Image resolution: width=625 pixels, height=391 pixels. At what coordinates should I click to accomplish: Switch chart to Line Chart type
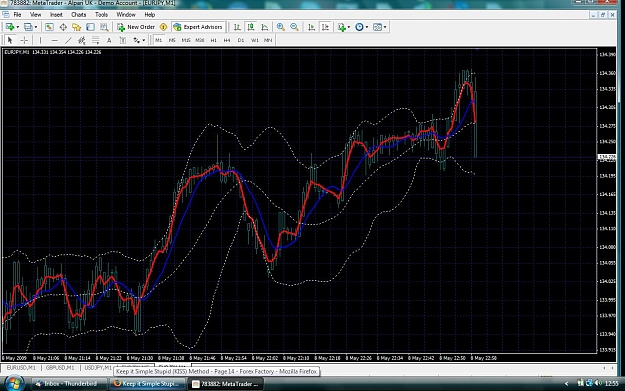[x=265, y=27]
